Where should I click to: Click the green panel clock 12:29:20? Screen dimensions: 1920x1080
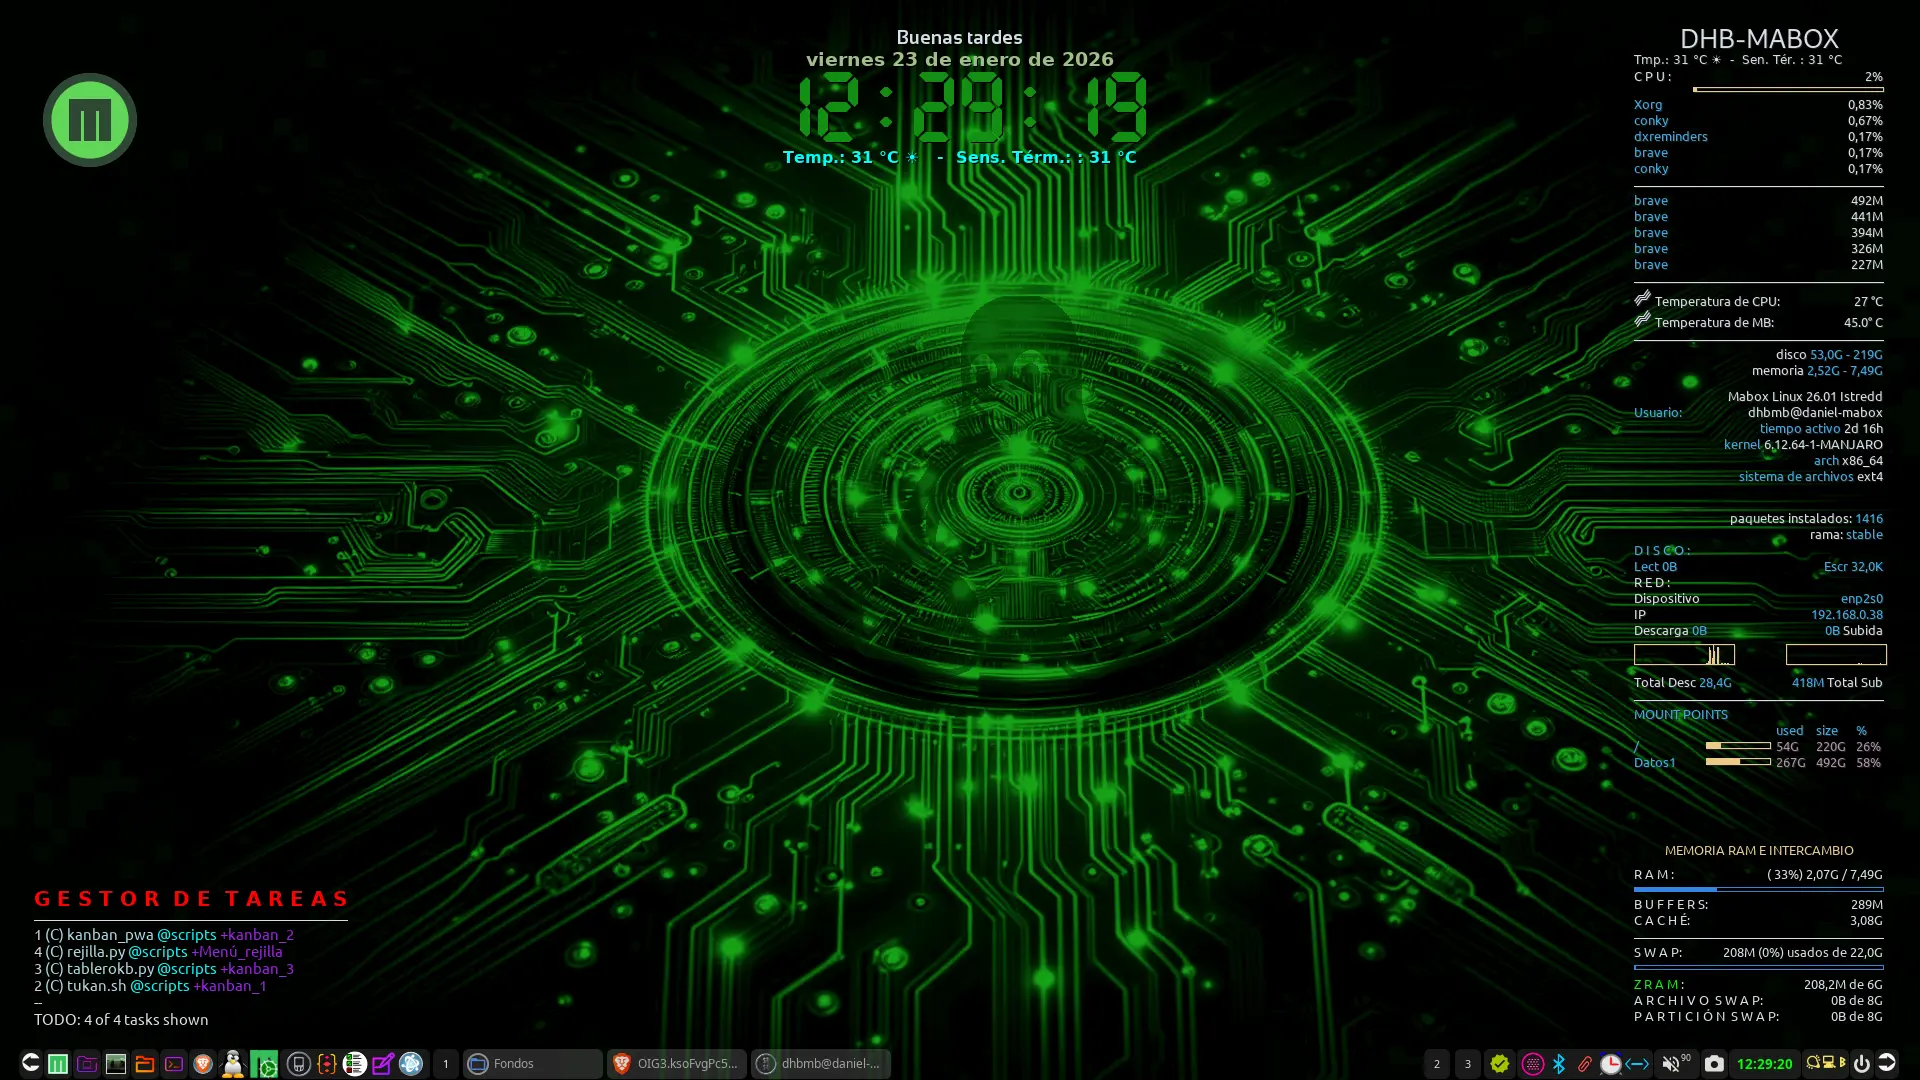(x=1764, y=1064)
